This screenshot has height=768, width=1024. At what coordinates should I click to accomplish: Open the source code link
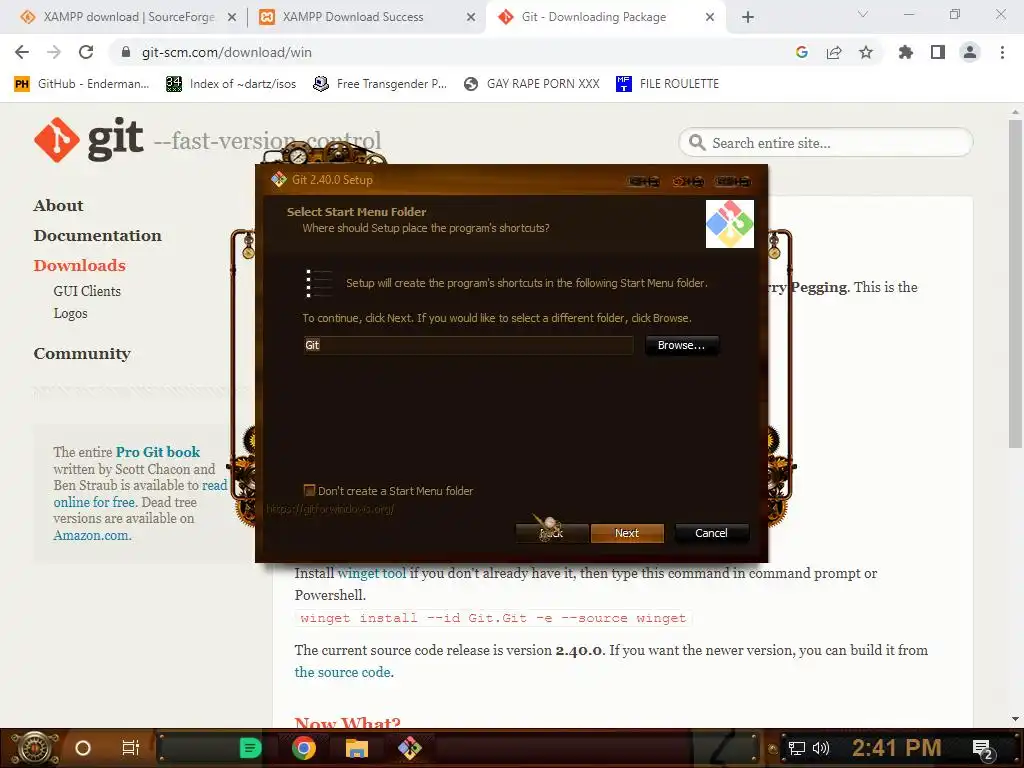point(344,672)
